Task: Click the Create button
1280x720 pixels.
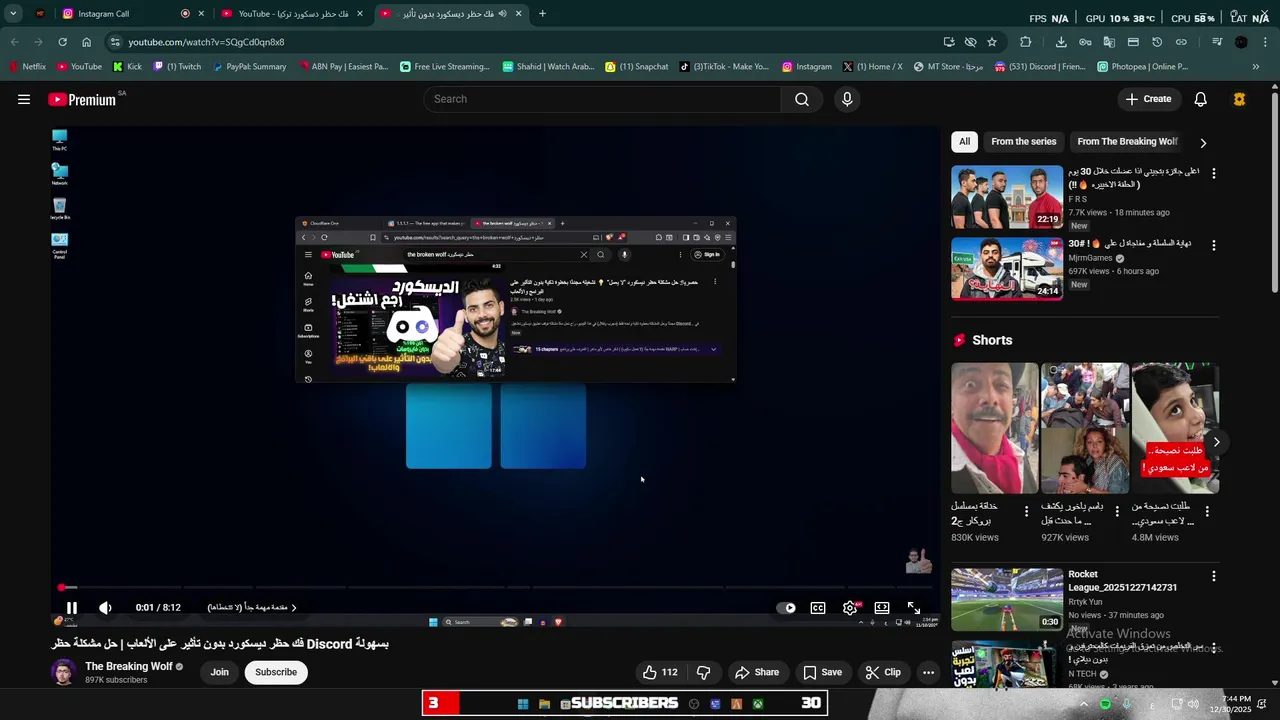Action: pos(1147,99)
